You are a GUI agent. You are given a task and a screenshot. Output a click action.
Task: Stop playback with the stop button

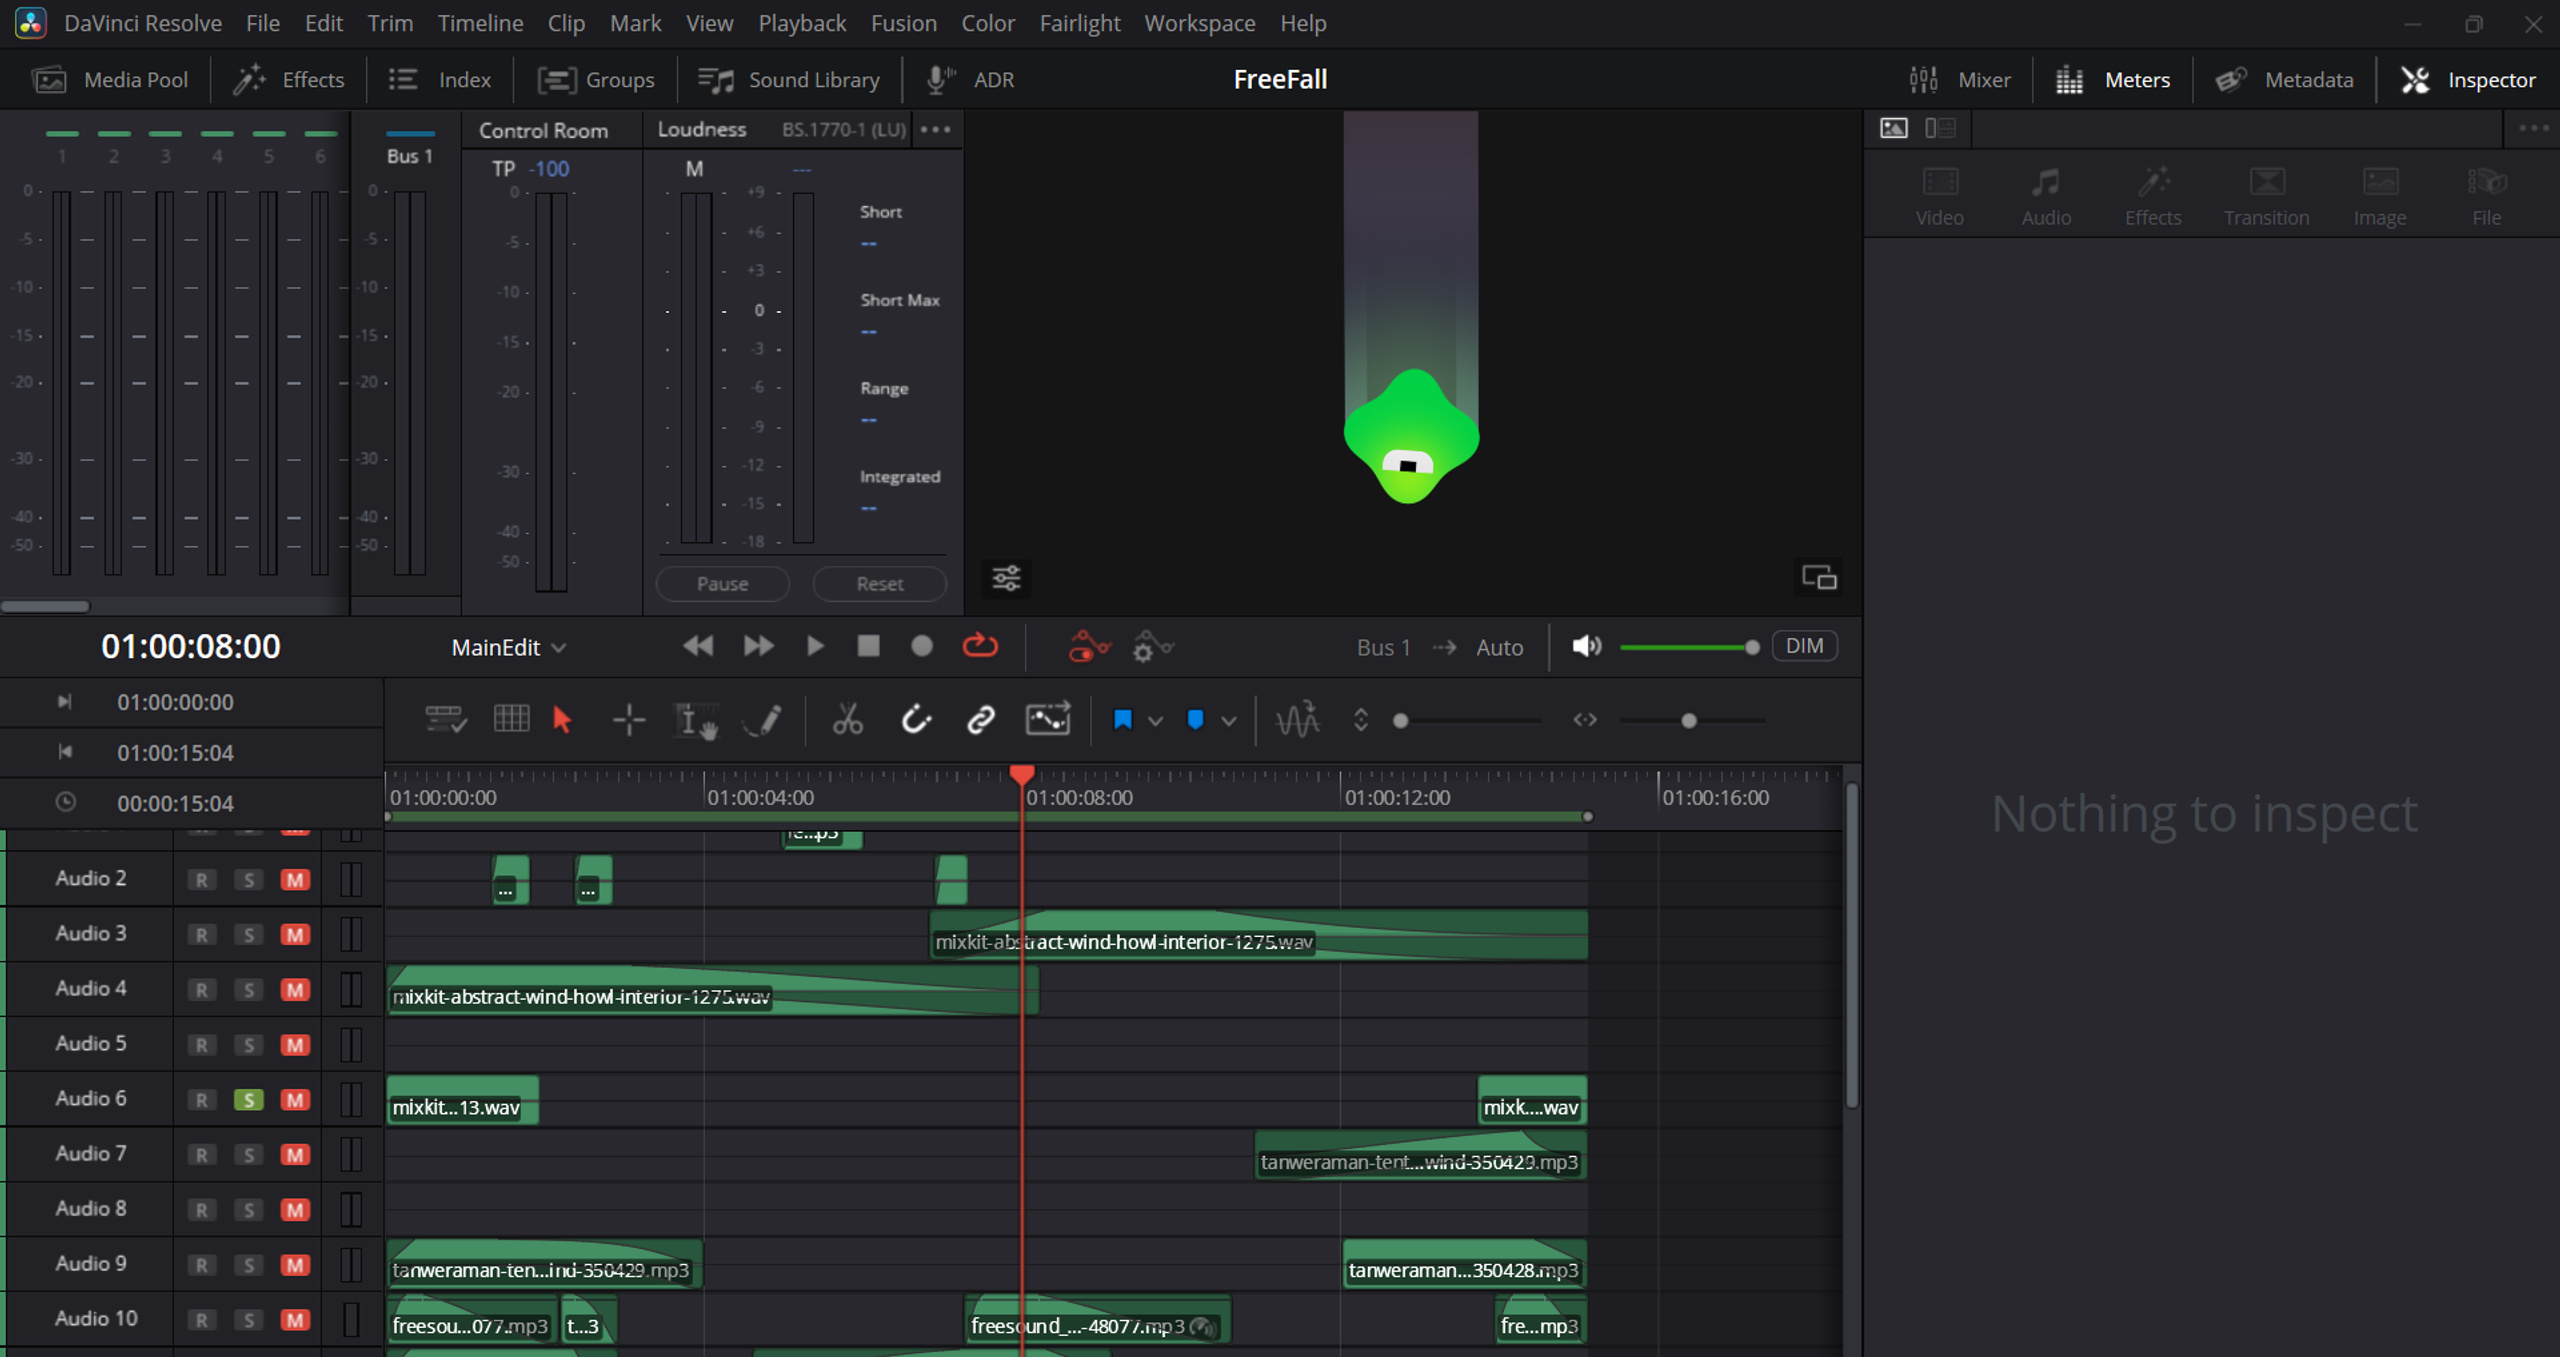click(869, 646)
